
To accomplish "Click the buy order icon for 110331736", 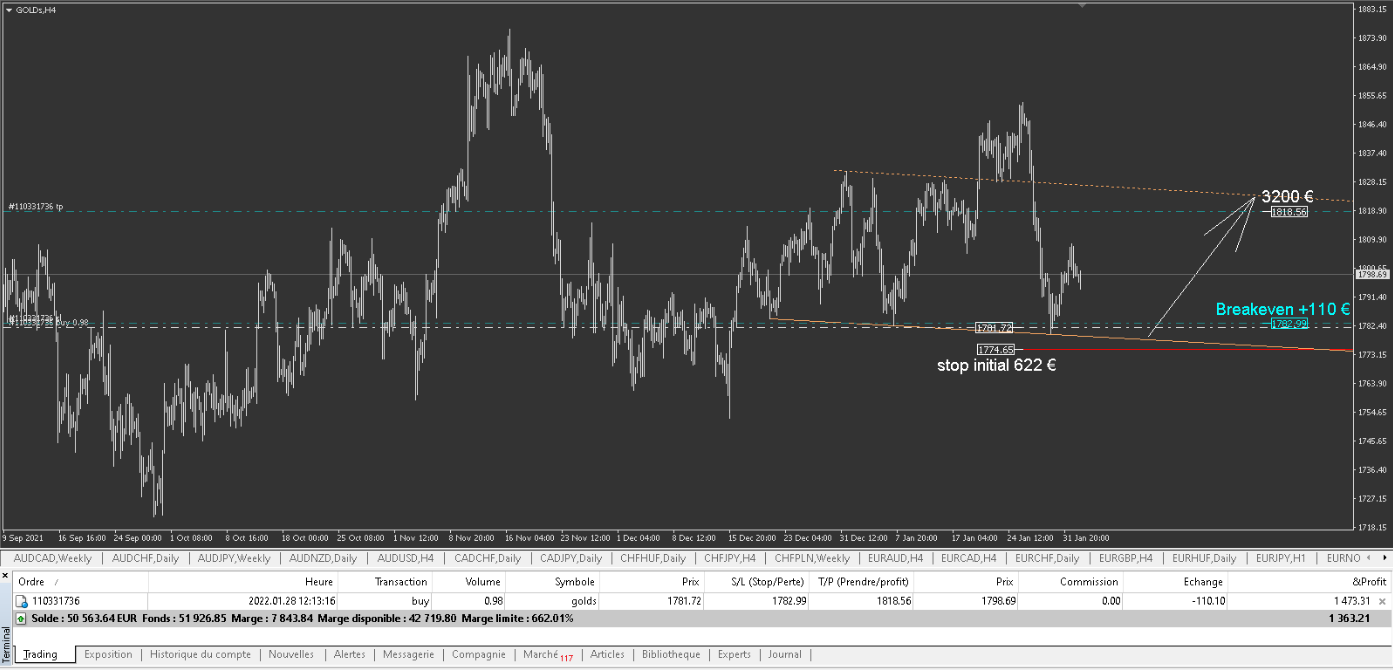I will point(21,602).
